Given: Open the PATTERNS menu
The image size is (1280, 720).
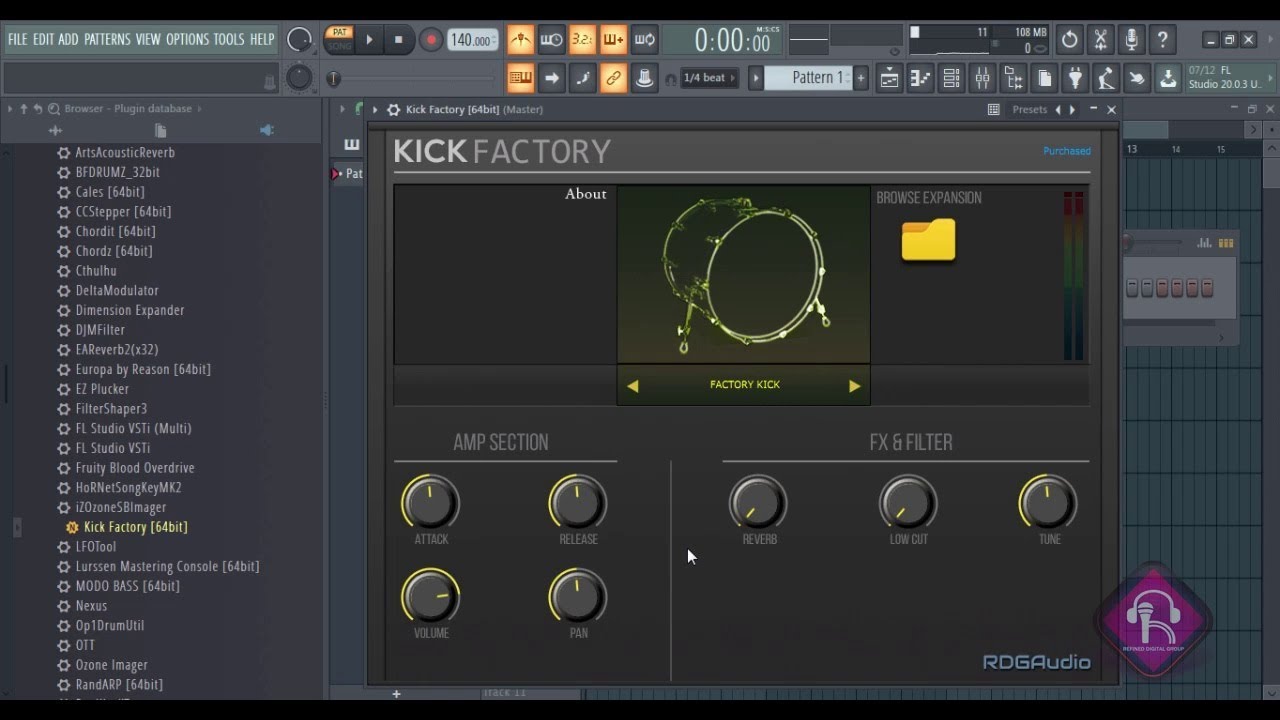Looking at the screenshot, I should tap(107, 39).
